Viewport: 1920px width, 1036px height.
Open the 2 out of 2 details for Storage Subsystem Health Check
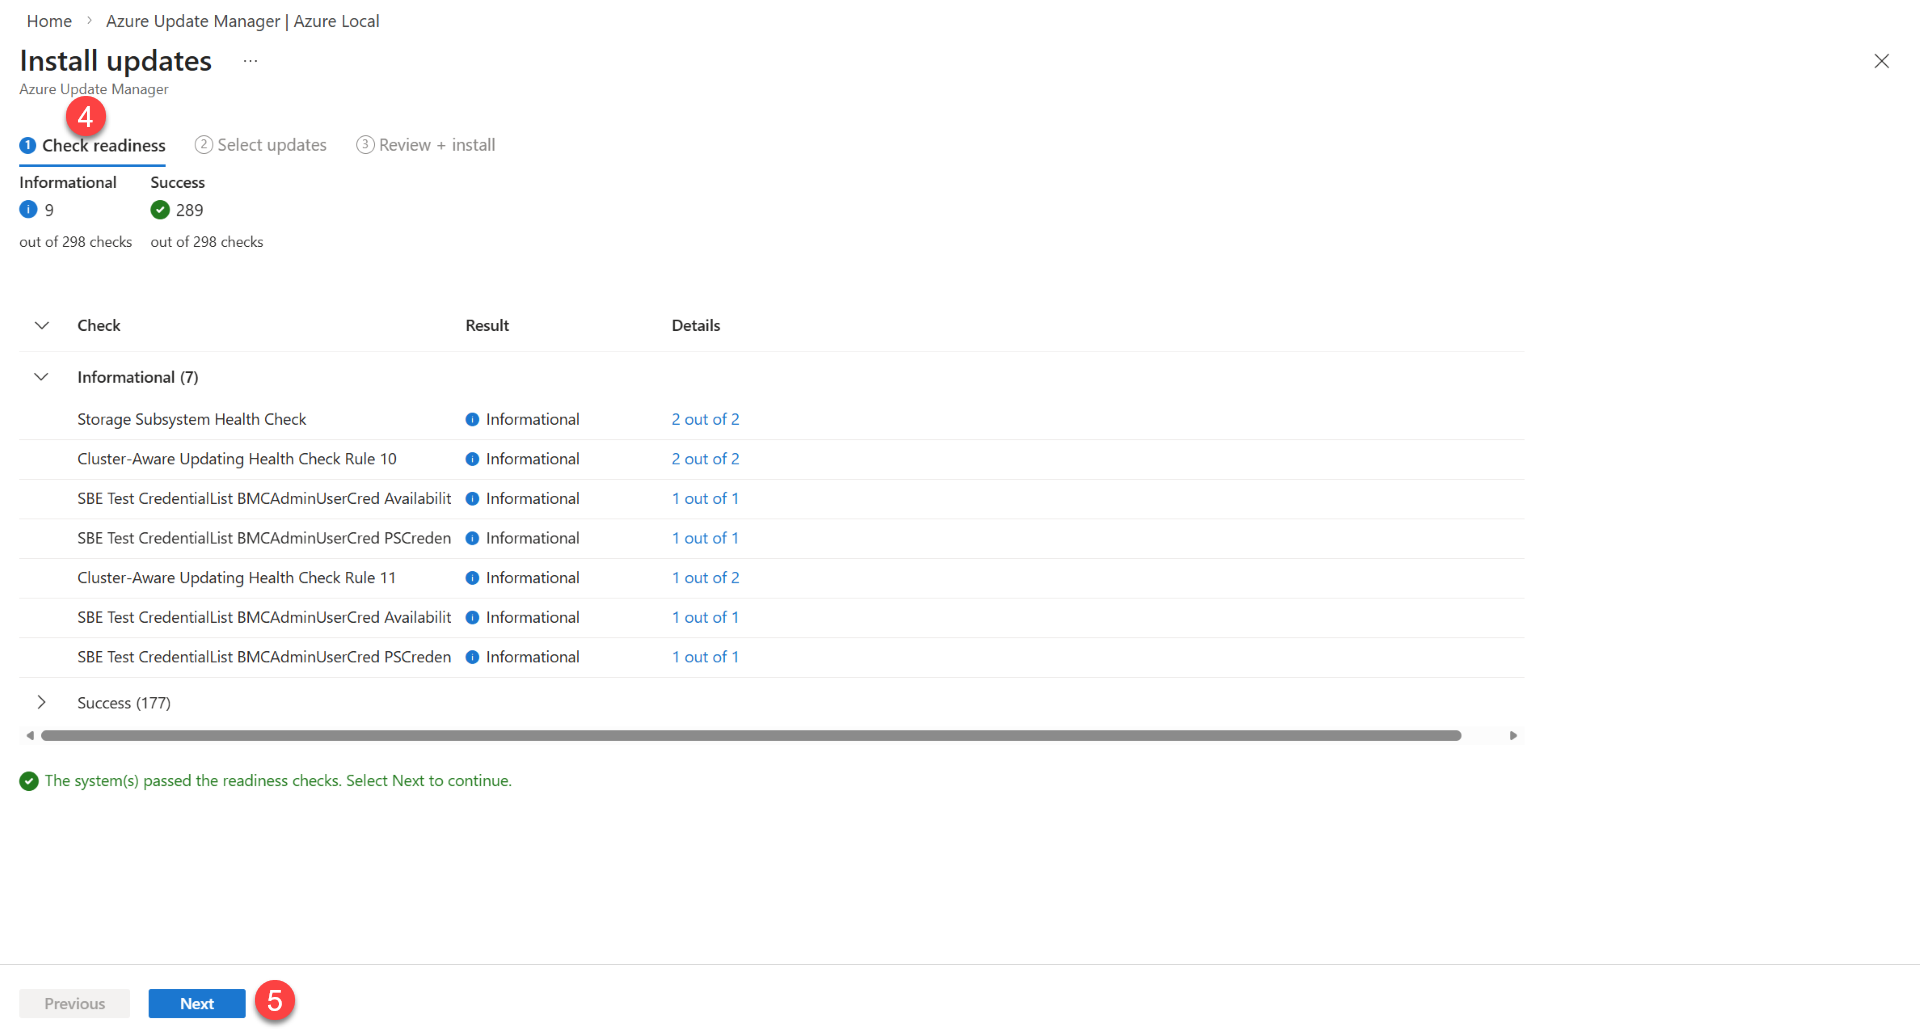705,420
